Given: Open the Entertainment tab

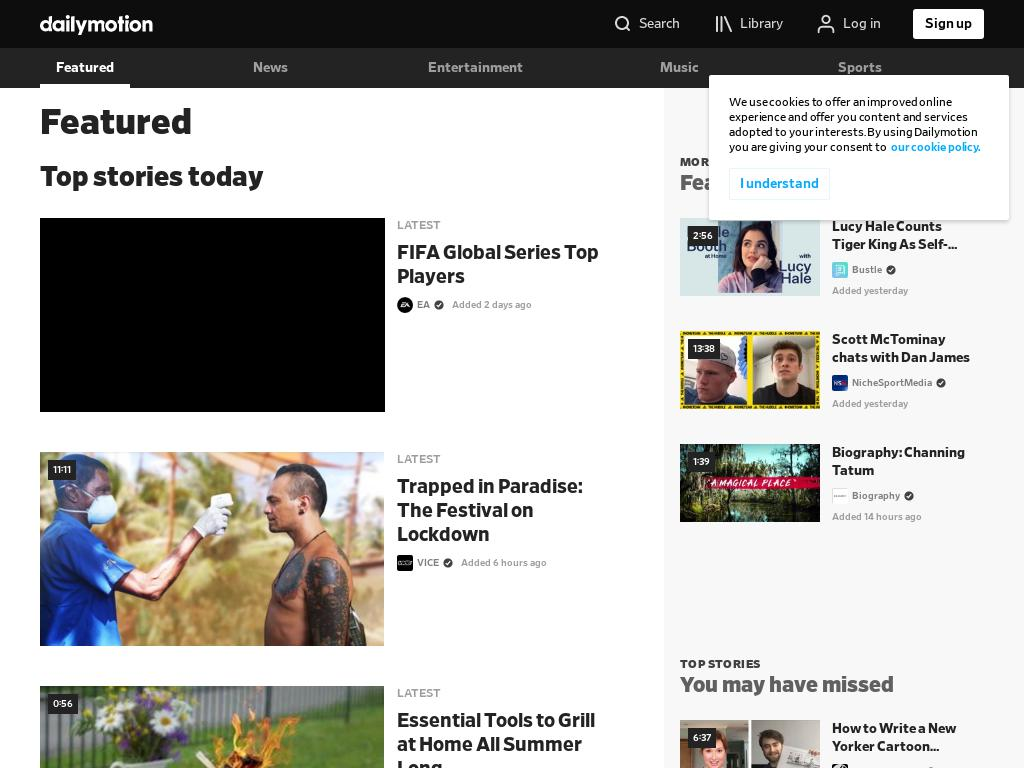Looking at the screenshot, I should pyautogui.click(x=475, y=68).
